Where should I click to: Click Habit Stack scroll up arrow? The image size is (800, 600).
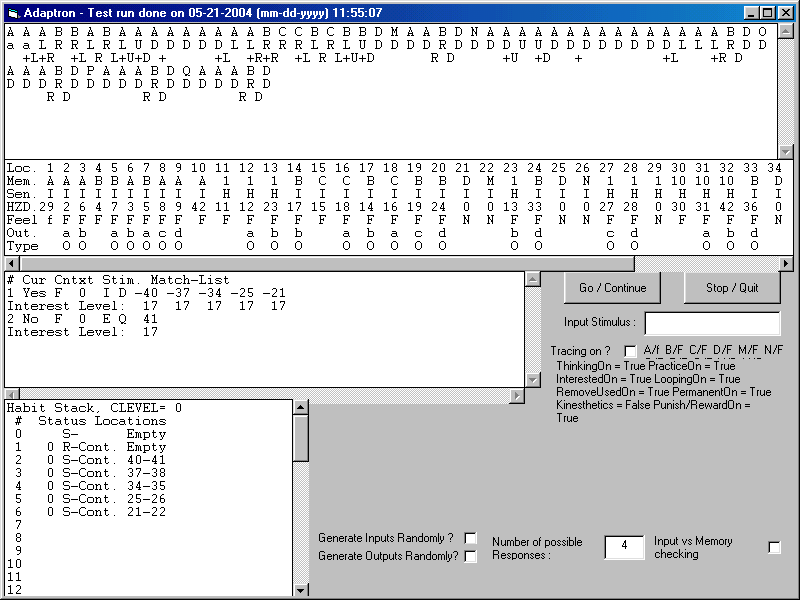[301, 407]
